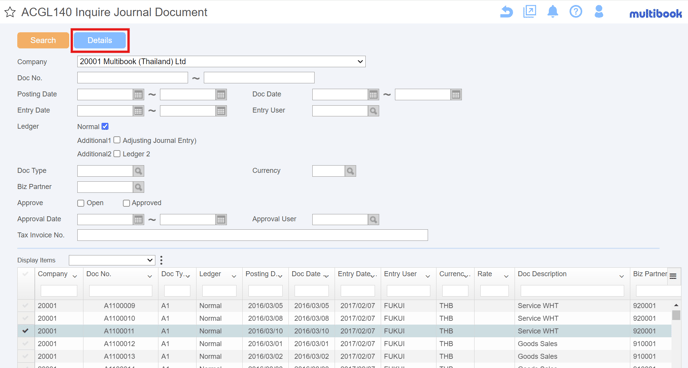Uncheck the Normal ledger checkbox
688x368 pixels.
(105, 126)
